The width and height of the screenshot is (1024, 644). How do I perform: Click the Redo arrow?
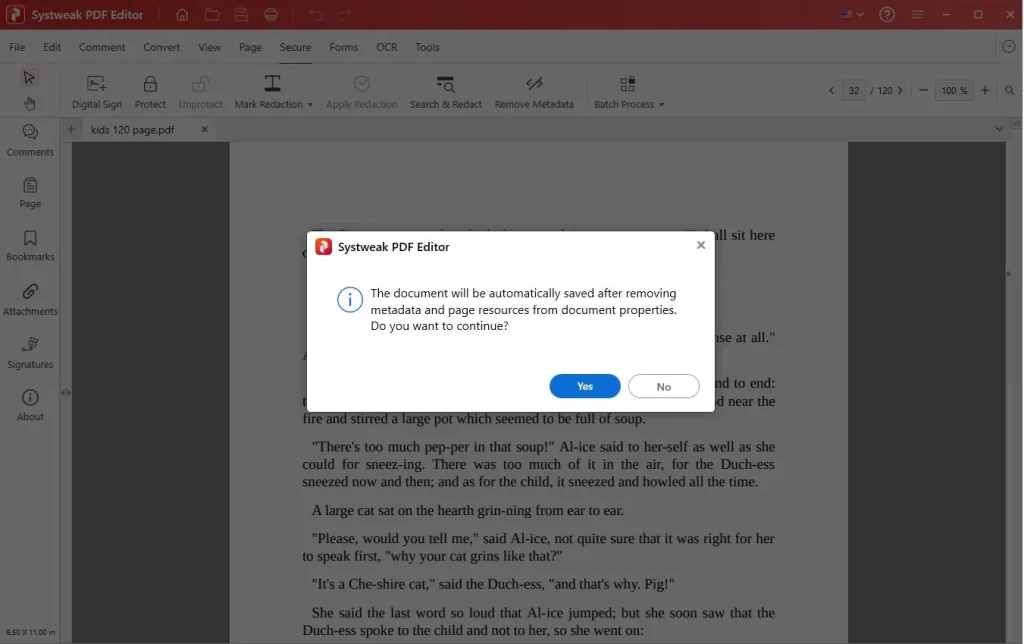click(345, 14)
